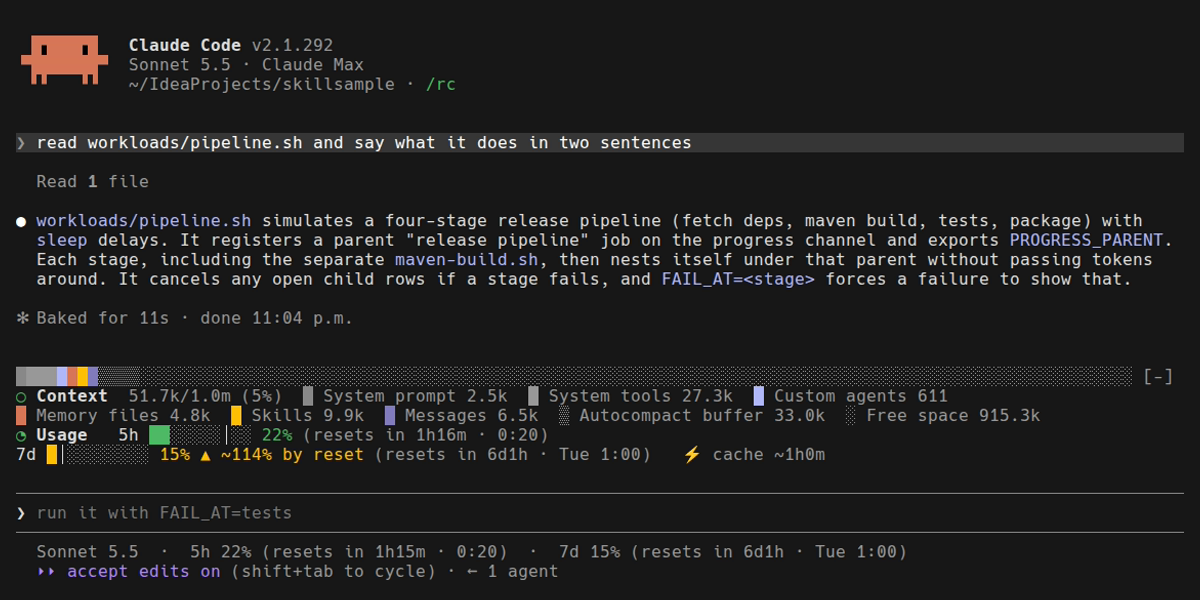Click the ~114% by reset warning text
1200x600 pixels.
coord(293,455)
